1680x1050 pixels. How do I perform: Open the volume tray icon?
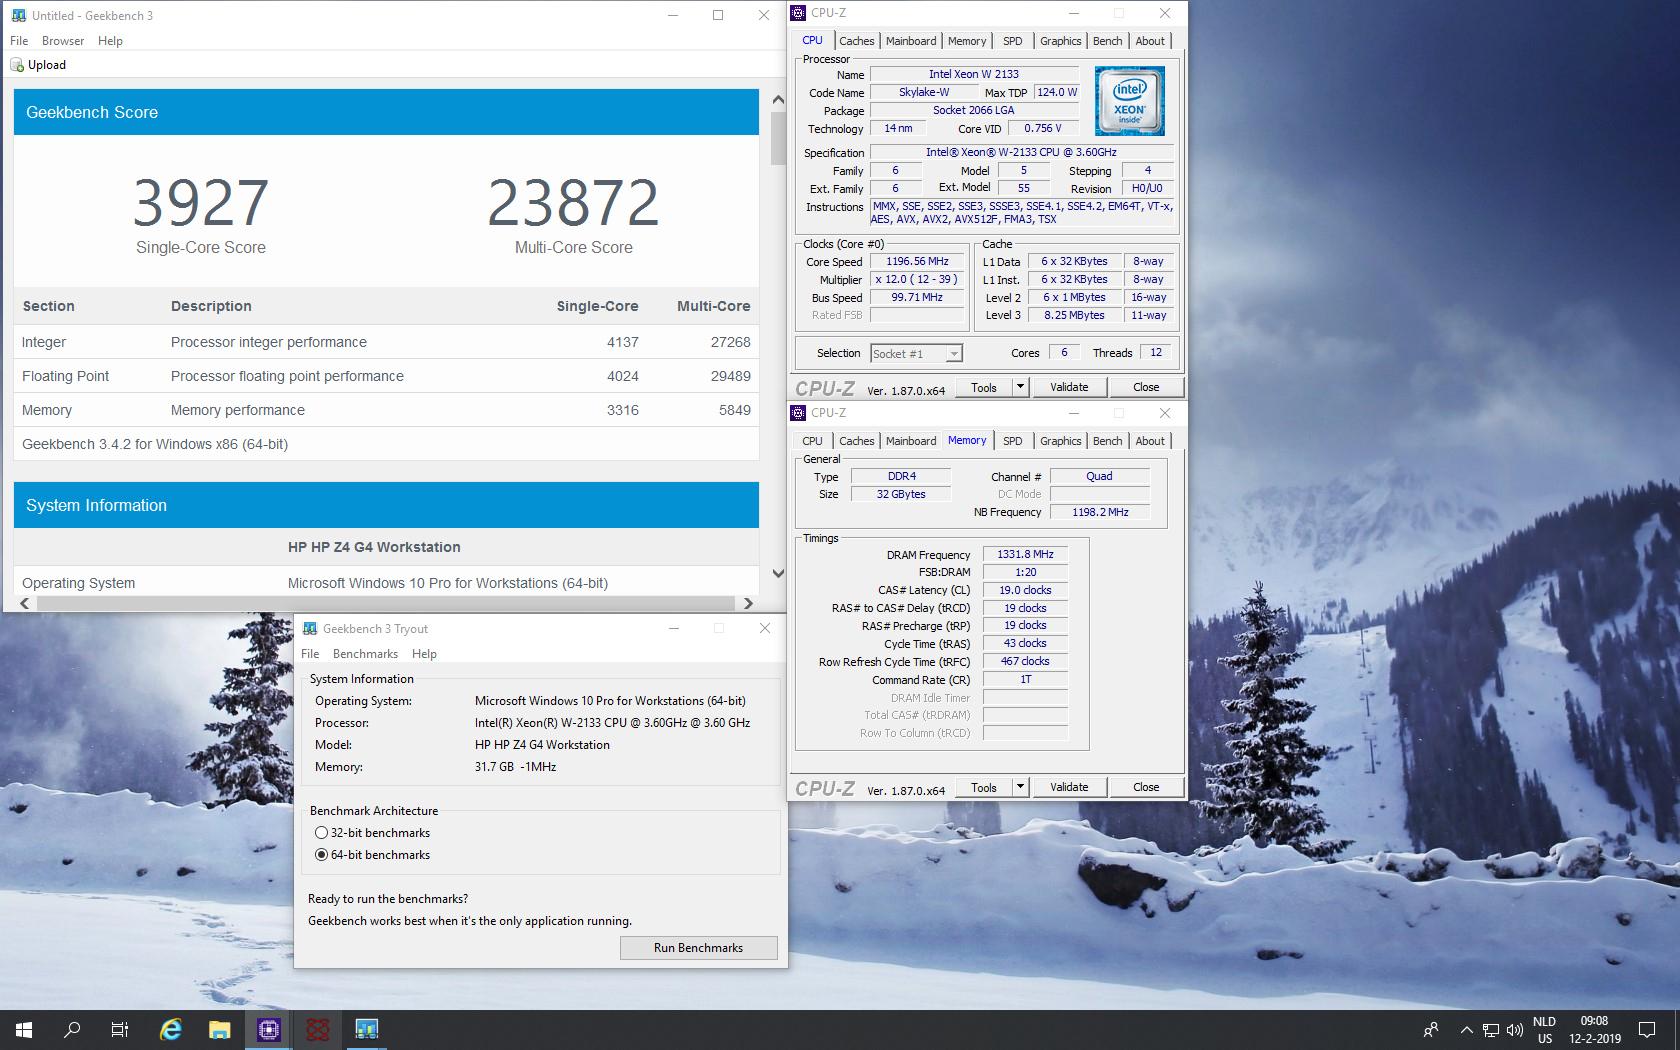[1514, 1030]
